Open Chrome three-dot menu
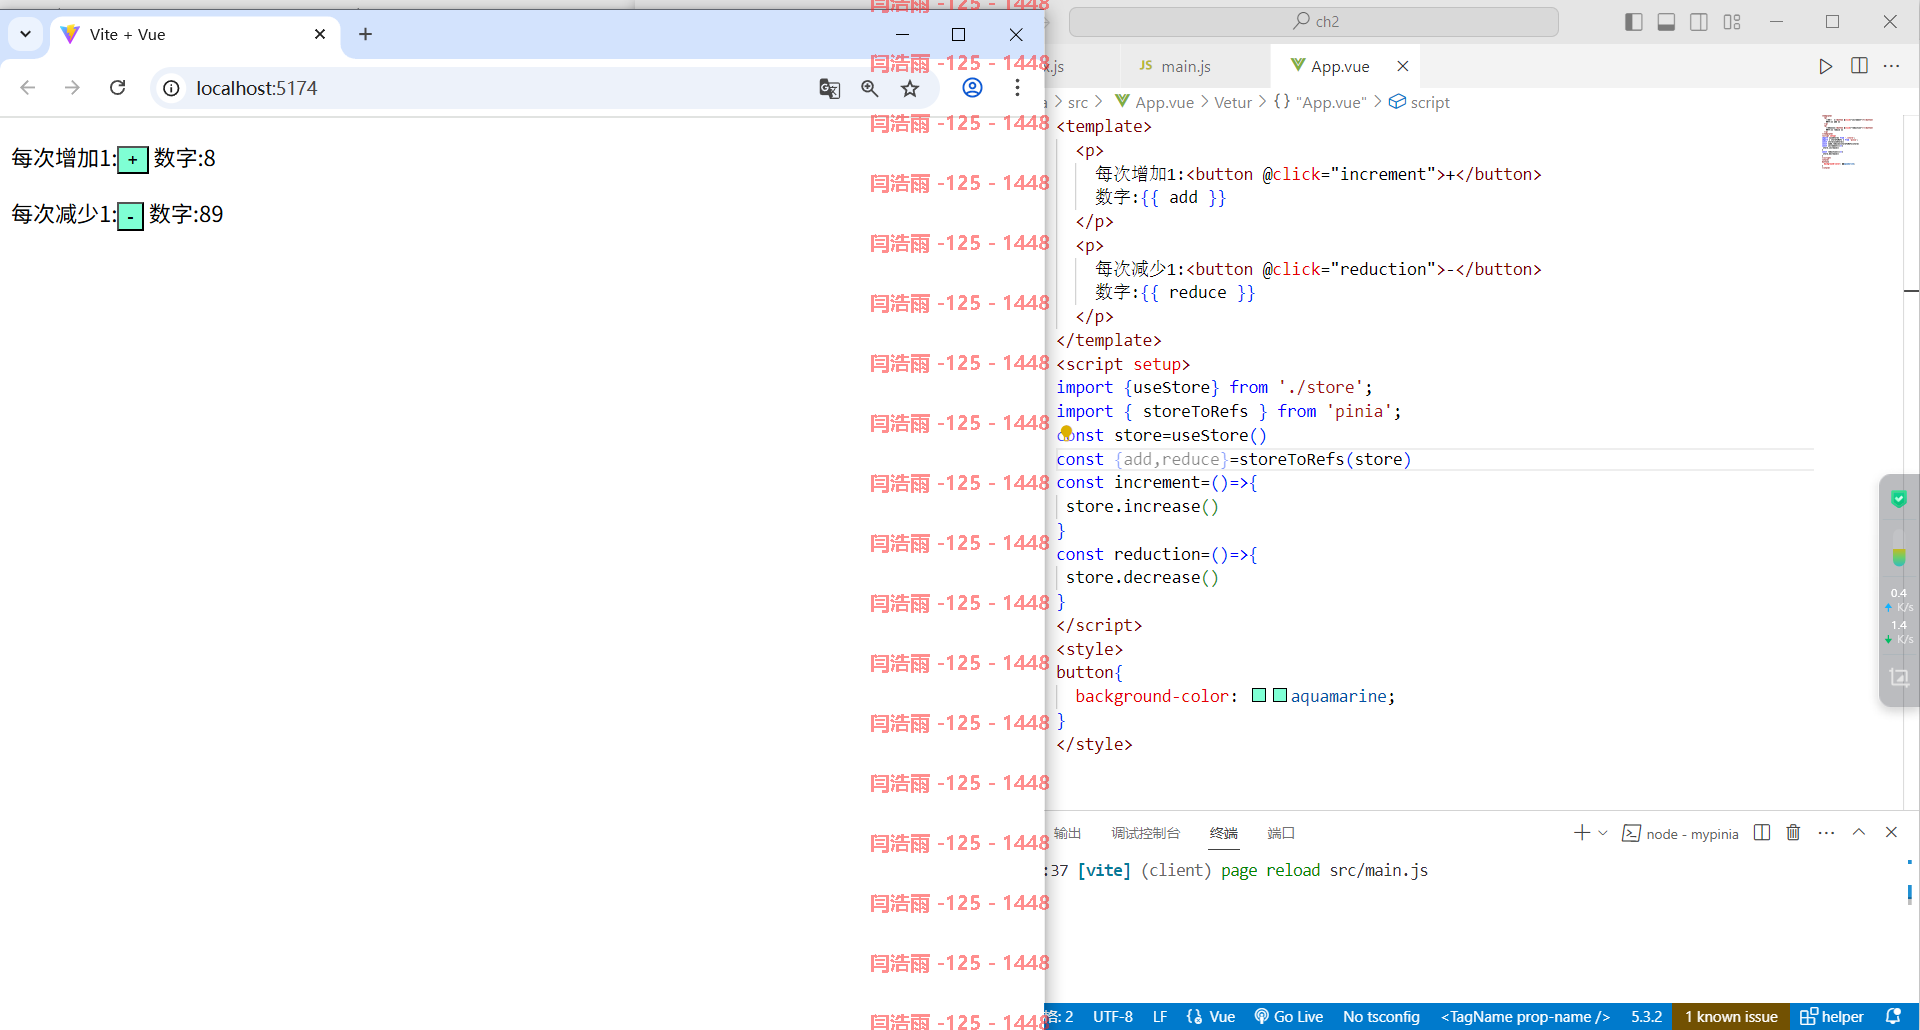Image resolution: width=1920 pixels, height=1030 pixels. pos(1017,88)
